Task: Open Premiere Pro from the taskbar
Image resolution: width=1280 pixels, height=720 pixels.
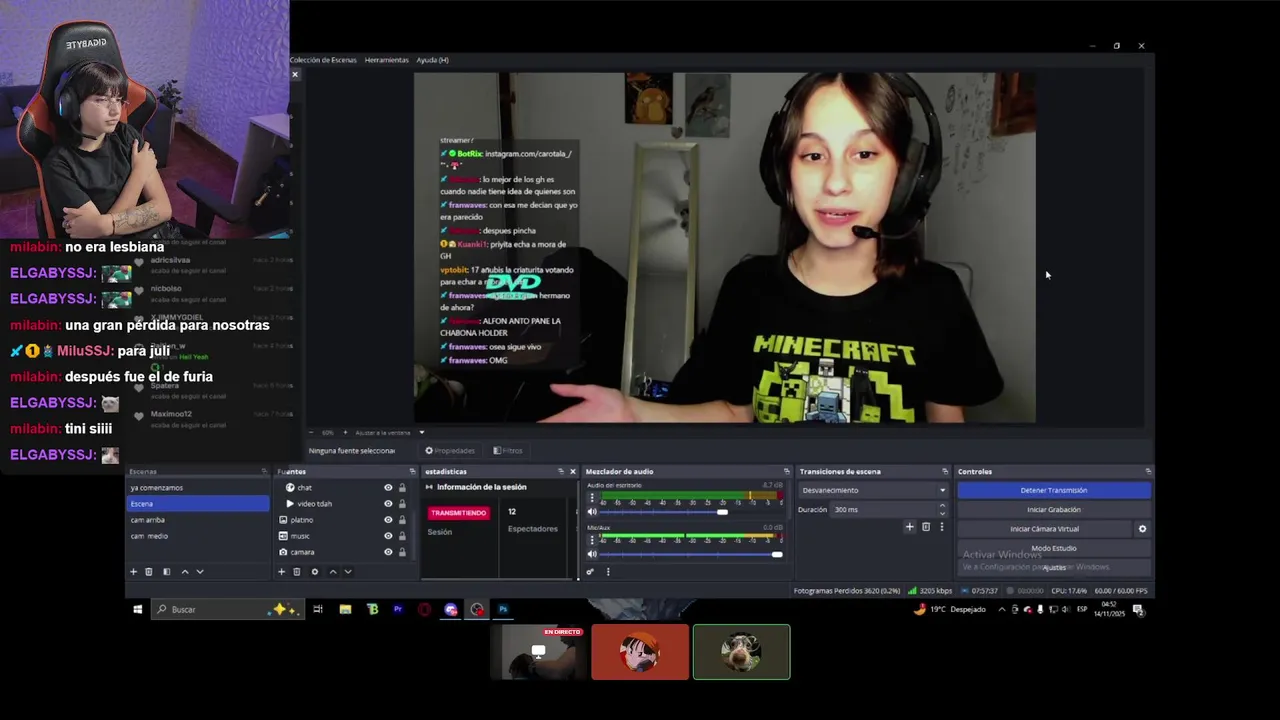Action: tap(398, 609)
